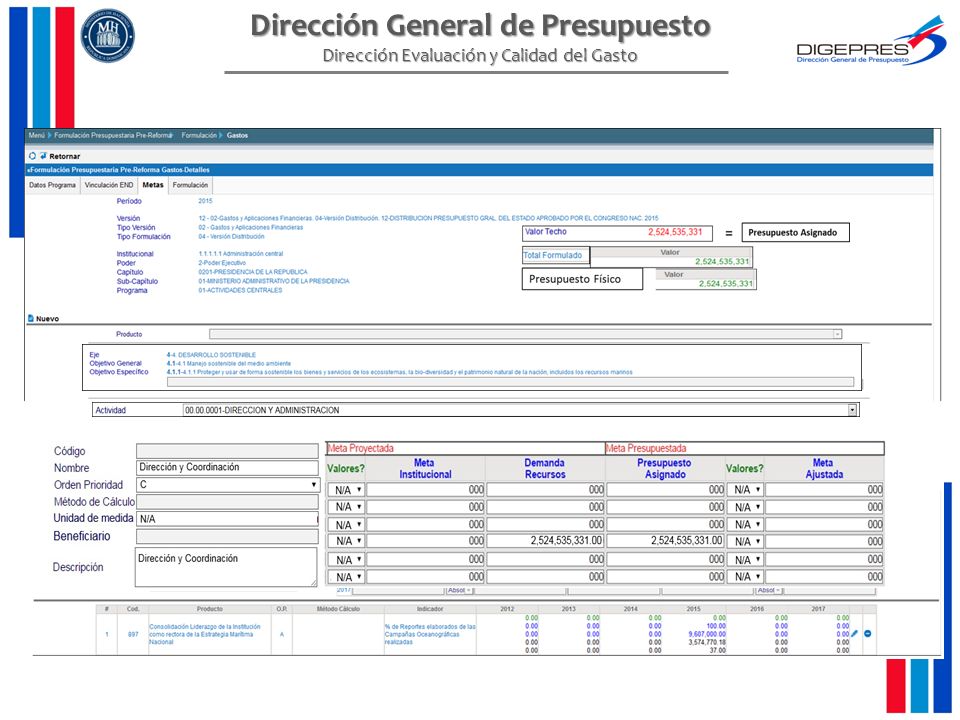Click product code 897 in the table
This screenshot has height=720, width=960.
[133, 634]
